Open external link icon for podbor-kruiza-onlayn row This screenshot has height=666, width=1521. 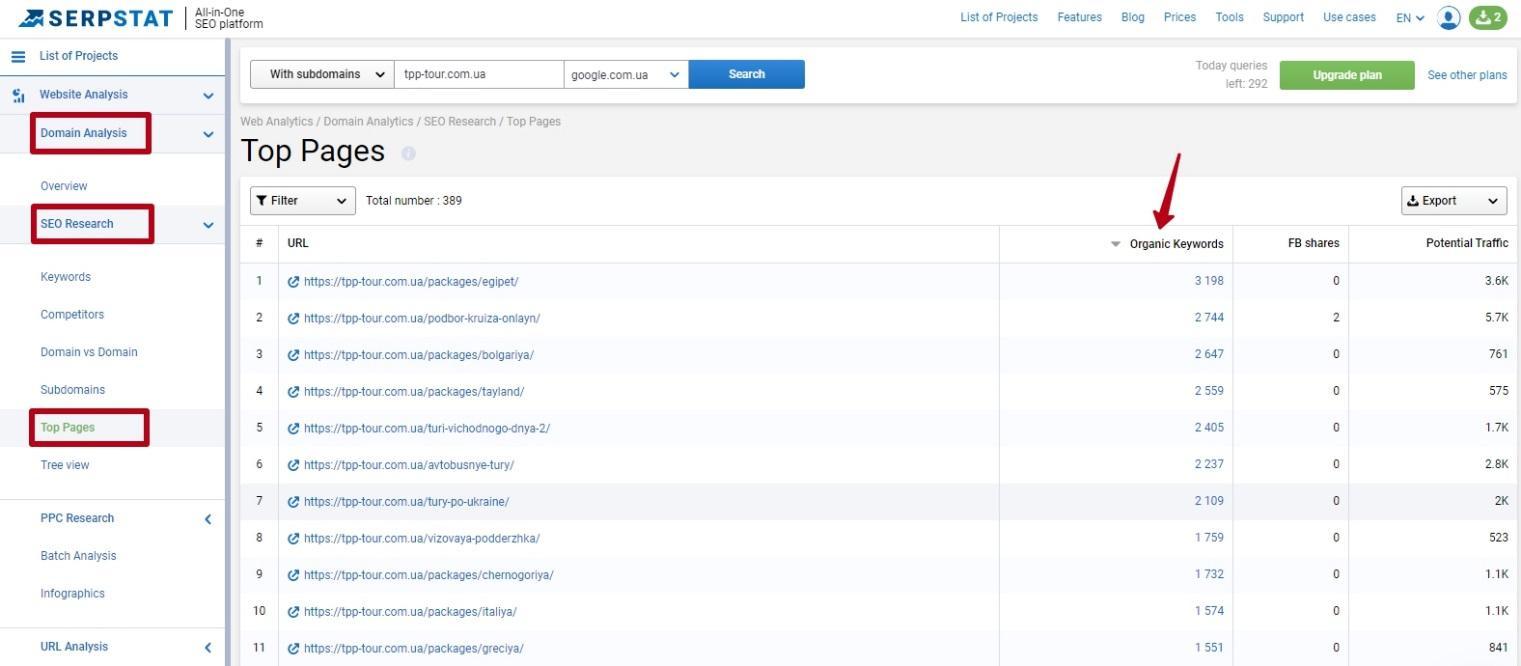pyautogui.click(x=293, y=318)
